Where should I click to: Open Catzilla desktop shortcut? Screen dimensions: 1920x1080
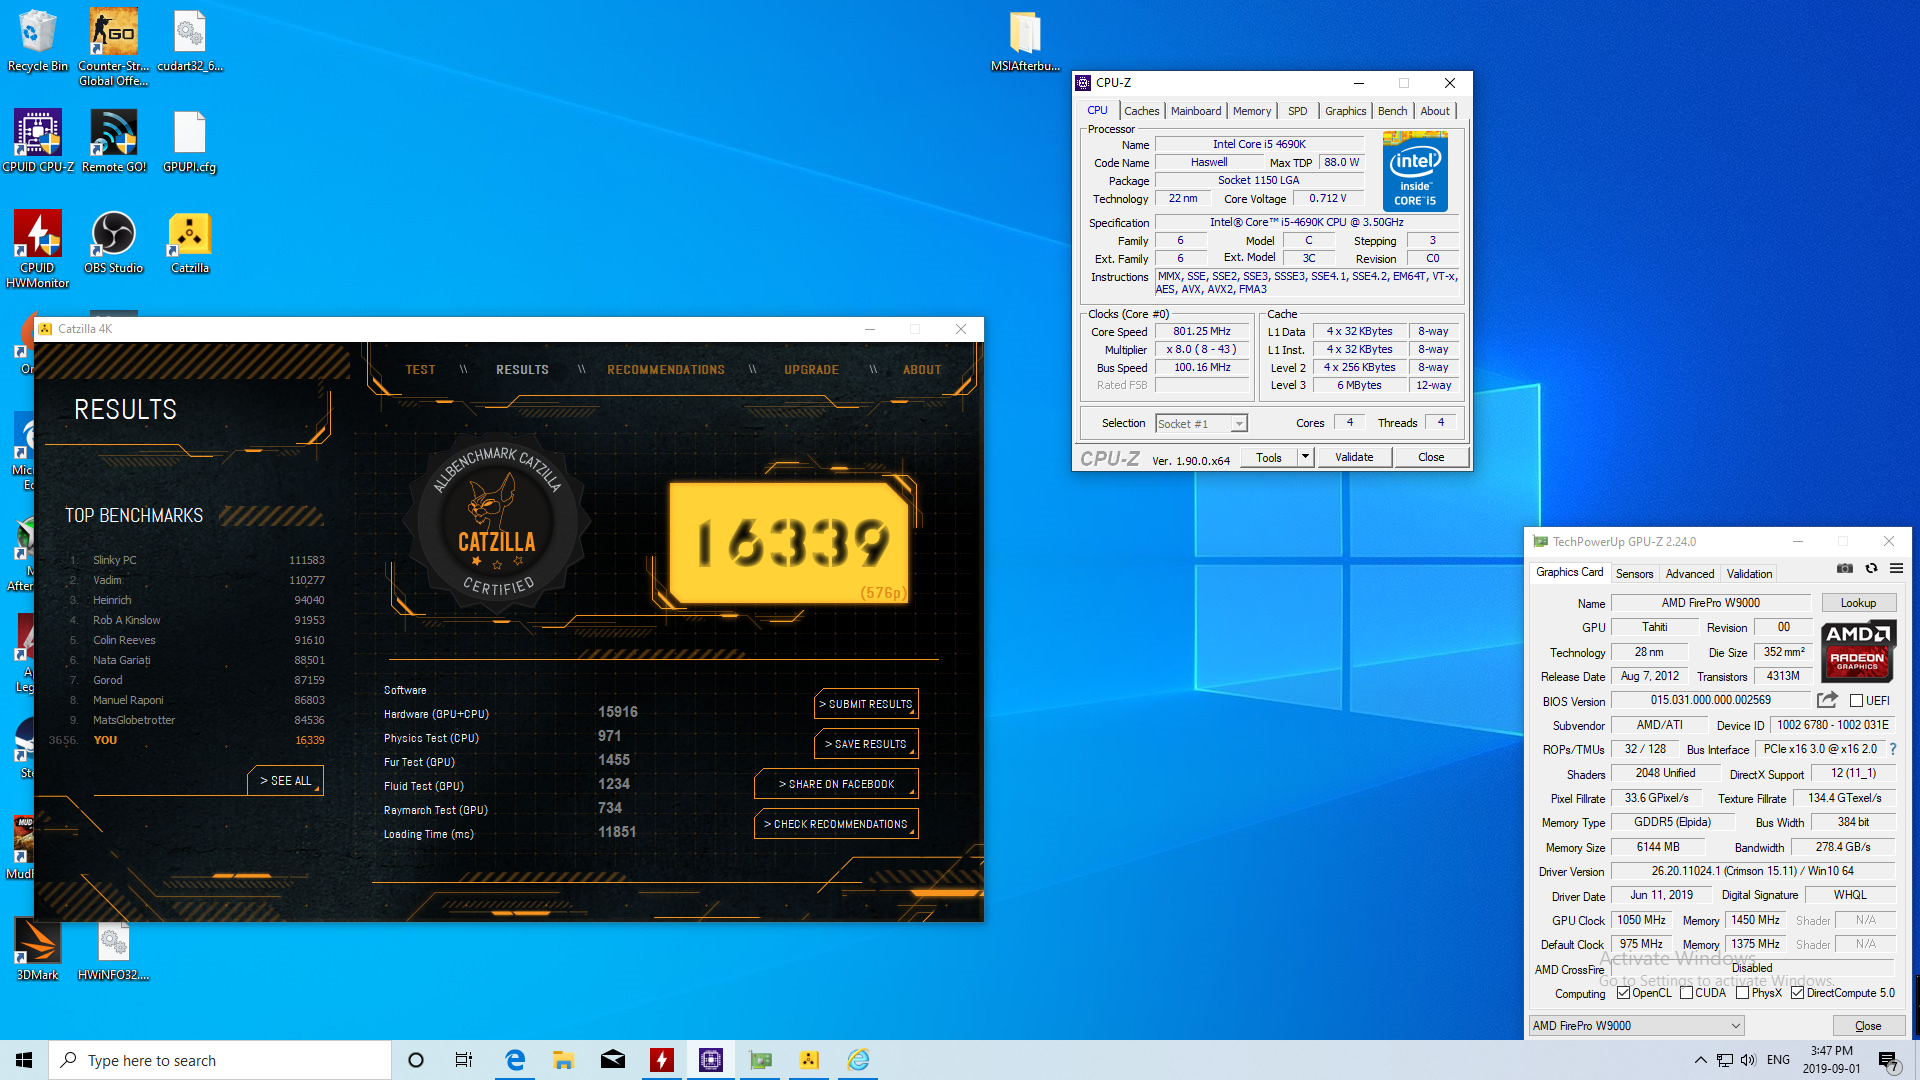[189, 242]
